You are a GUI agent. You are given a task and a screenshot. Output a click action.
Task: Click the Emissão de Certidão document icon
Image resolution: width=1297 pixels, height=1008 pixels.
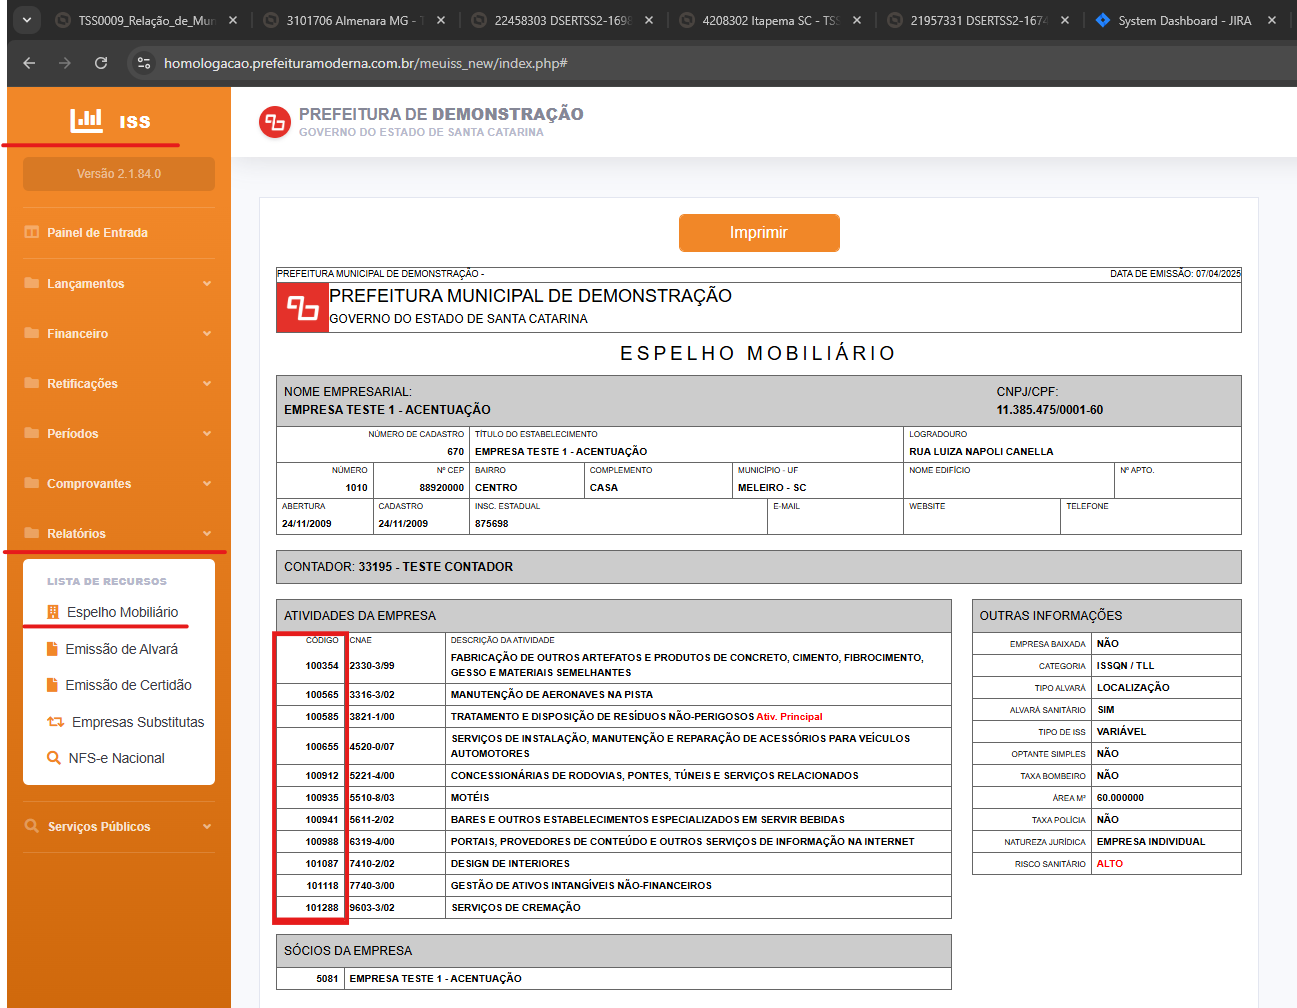pos(52,685)
